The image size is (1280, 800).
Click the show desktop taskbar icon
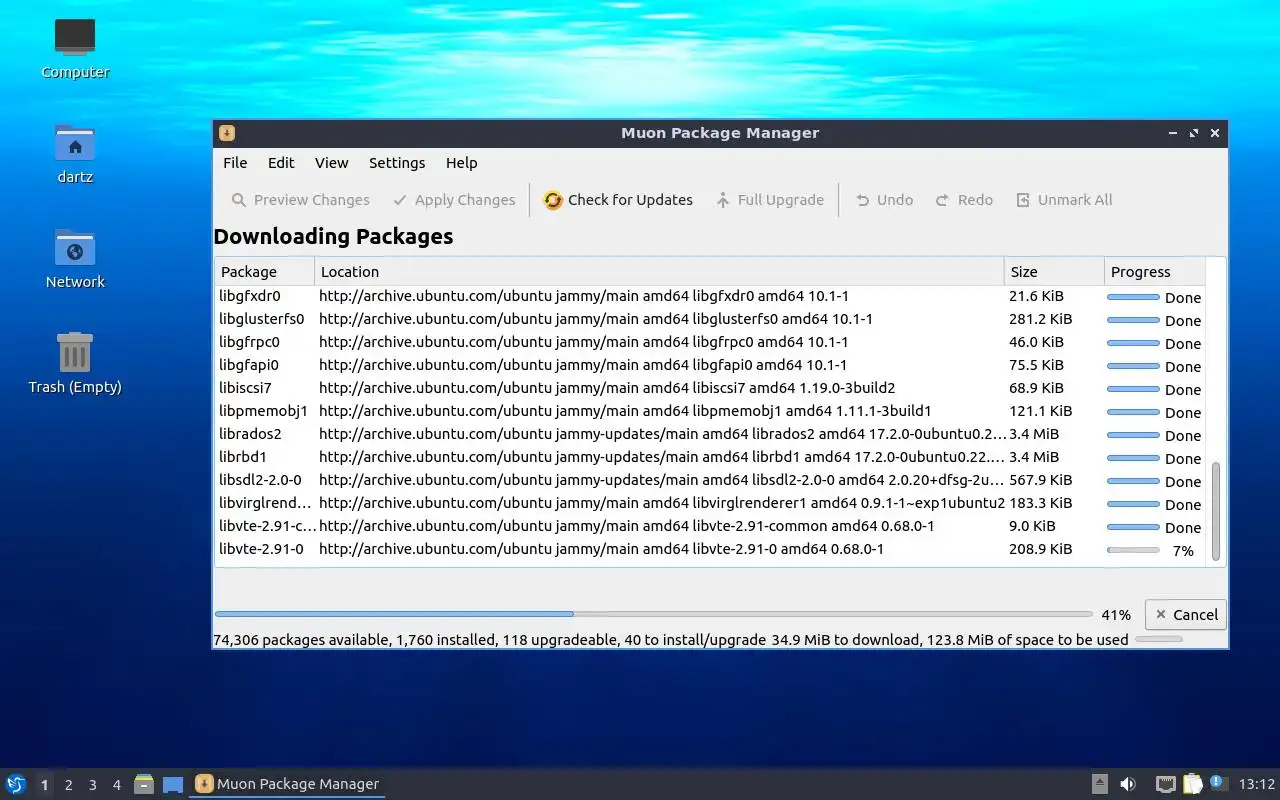pyautogui.click(x=173, y=784)
